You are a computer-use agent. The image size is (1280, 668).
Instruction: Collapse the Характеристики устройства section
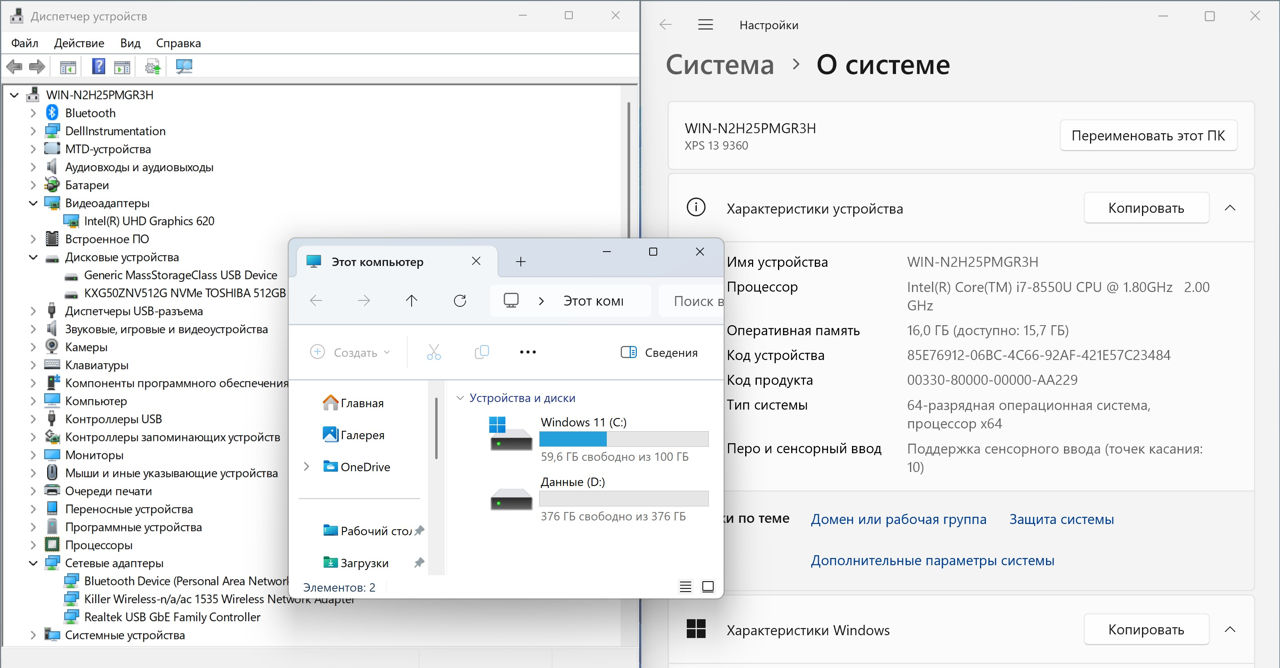(1230, 208)
